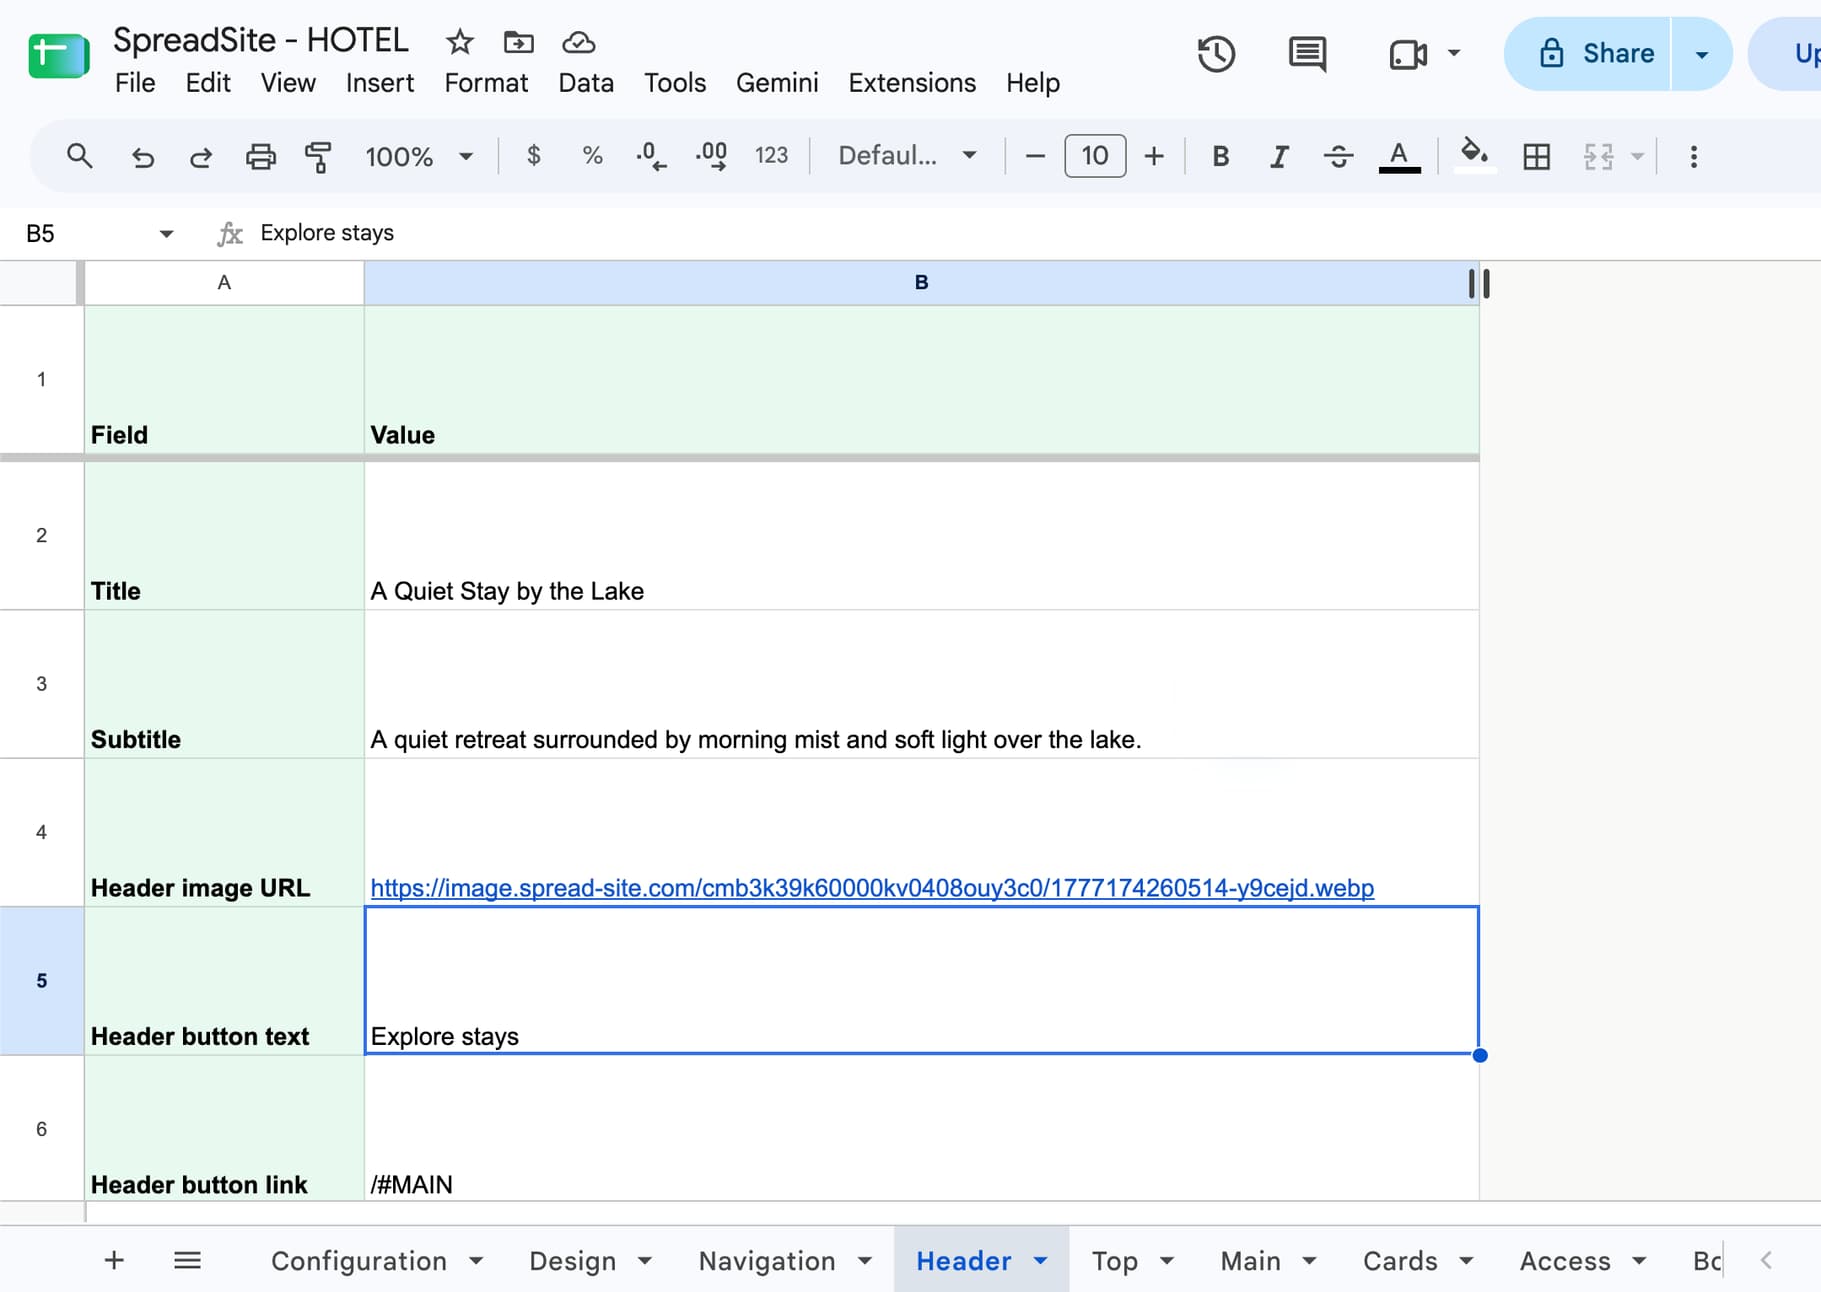Image resolution: width=1821 pixels, height=1292 pixels.
Task: Open the header image URL link
Action: pyautogui.click(x=872, y=888)
